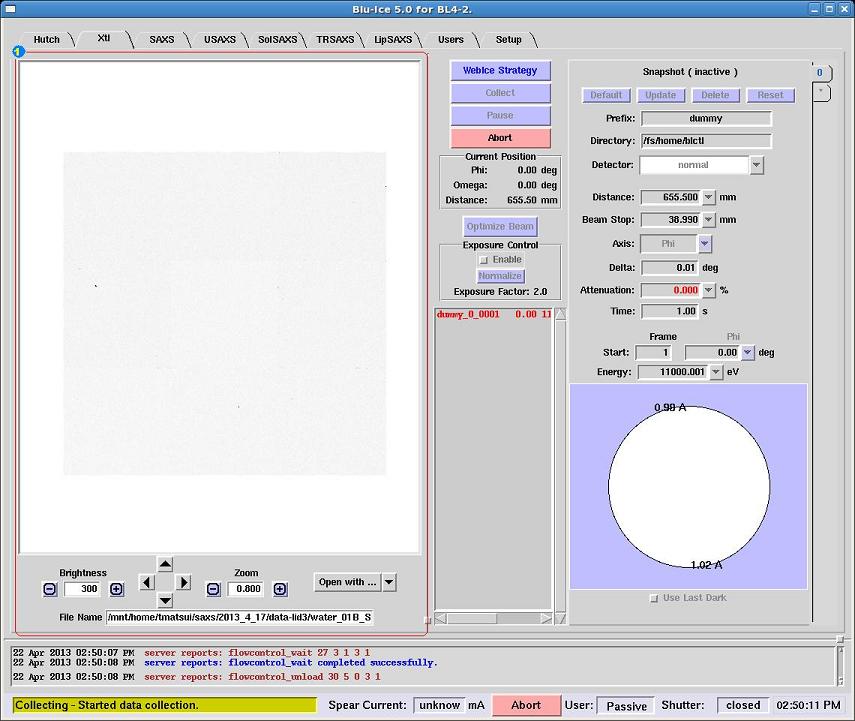Click the Brightness decrease minus icon

(x=50, y=589)
